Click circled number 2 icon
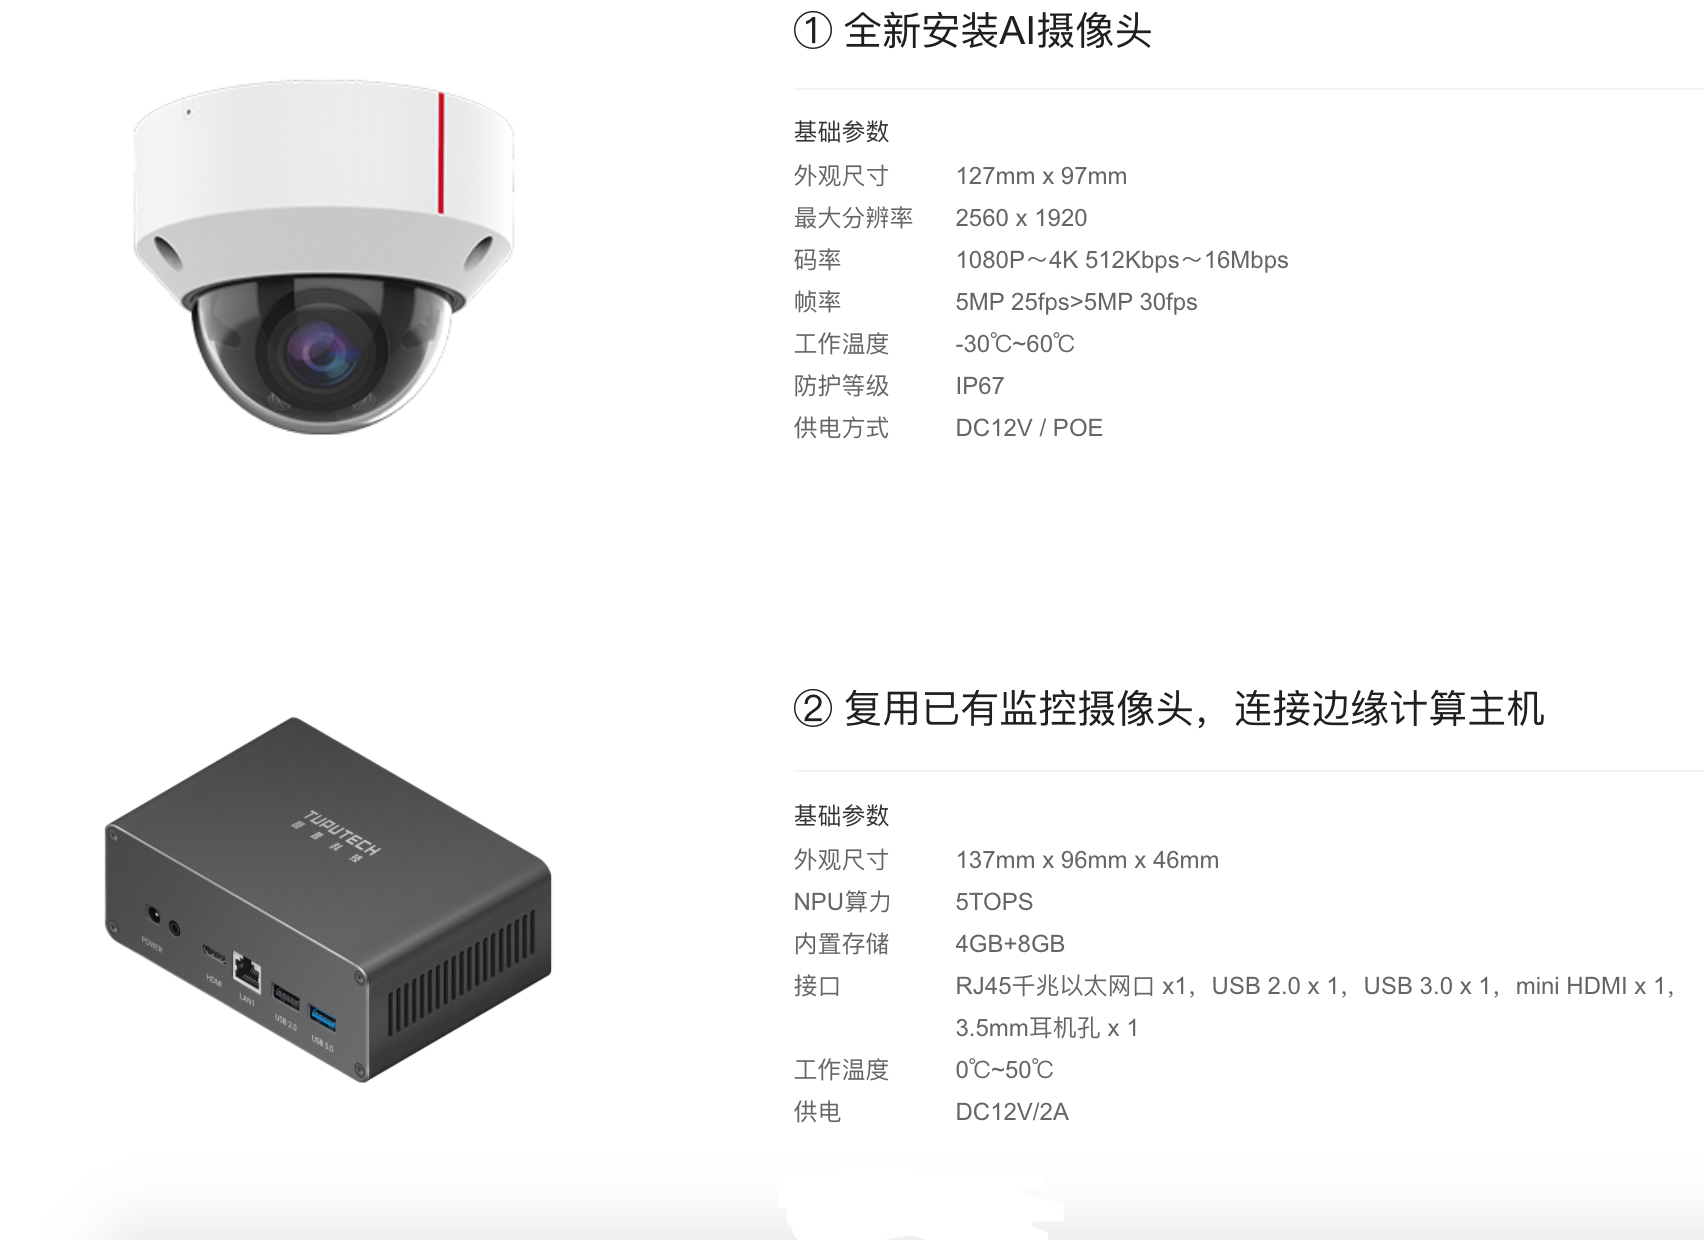1704x1240 pixels. [x=813, y=709]
